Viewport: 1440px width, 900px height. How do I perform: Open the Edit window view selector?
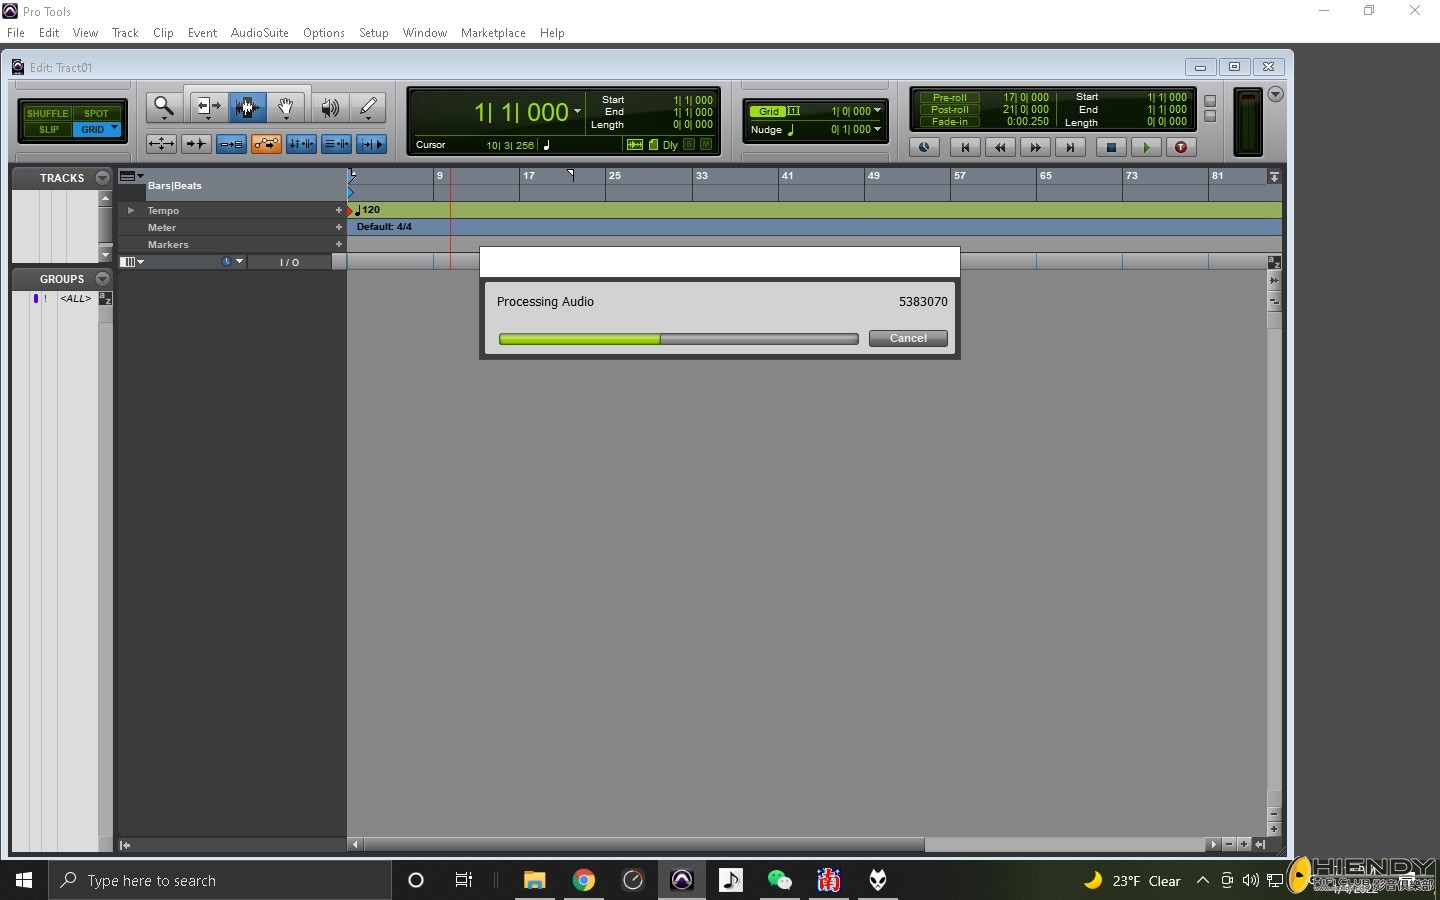132,262
